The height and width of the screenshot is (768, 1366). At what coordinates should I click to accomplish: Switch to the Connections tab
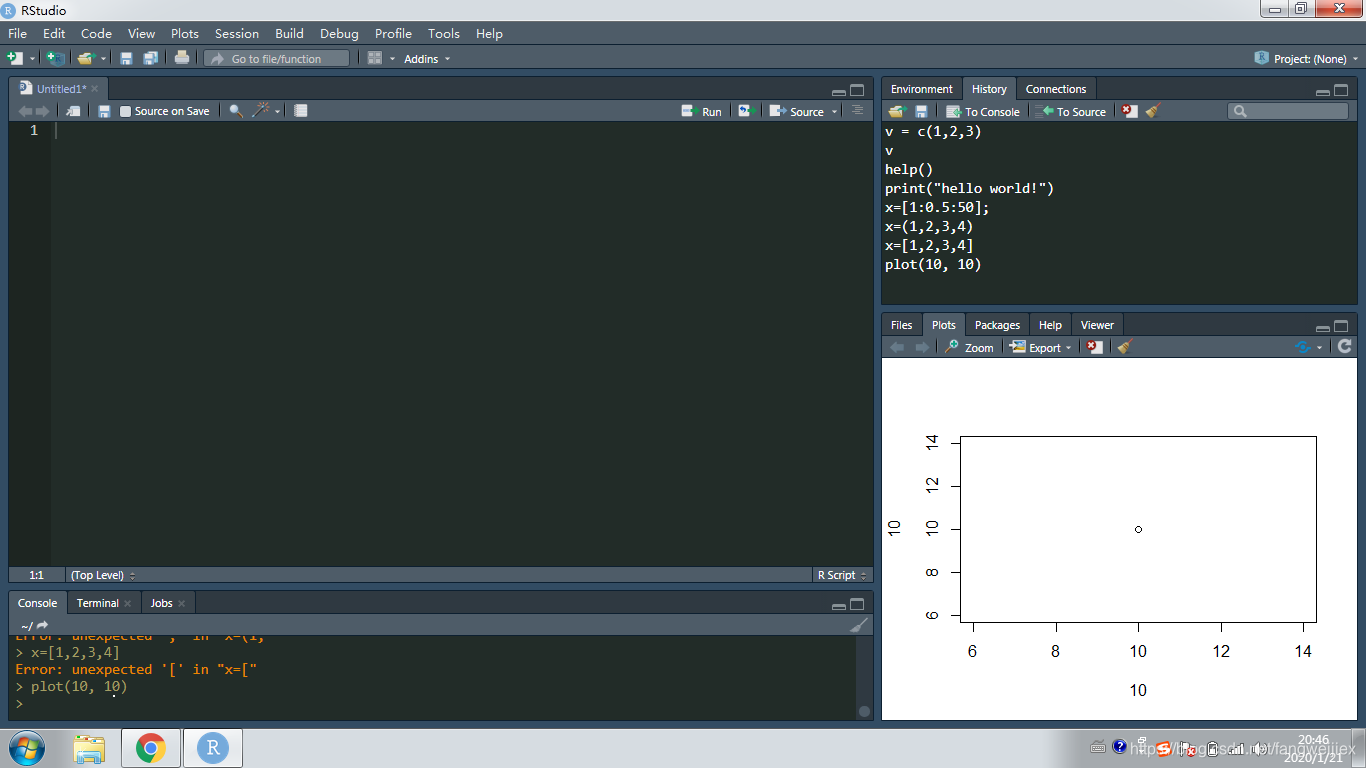point(1056,89)
